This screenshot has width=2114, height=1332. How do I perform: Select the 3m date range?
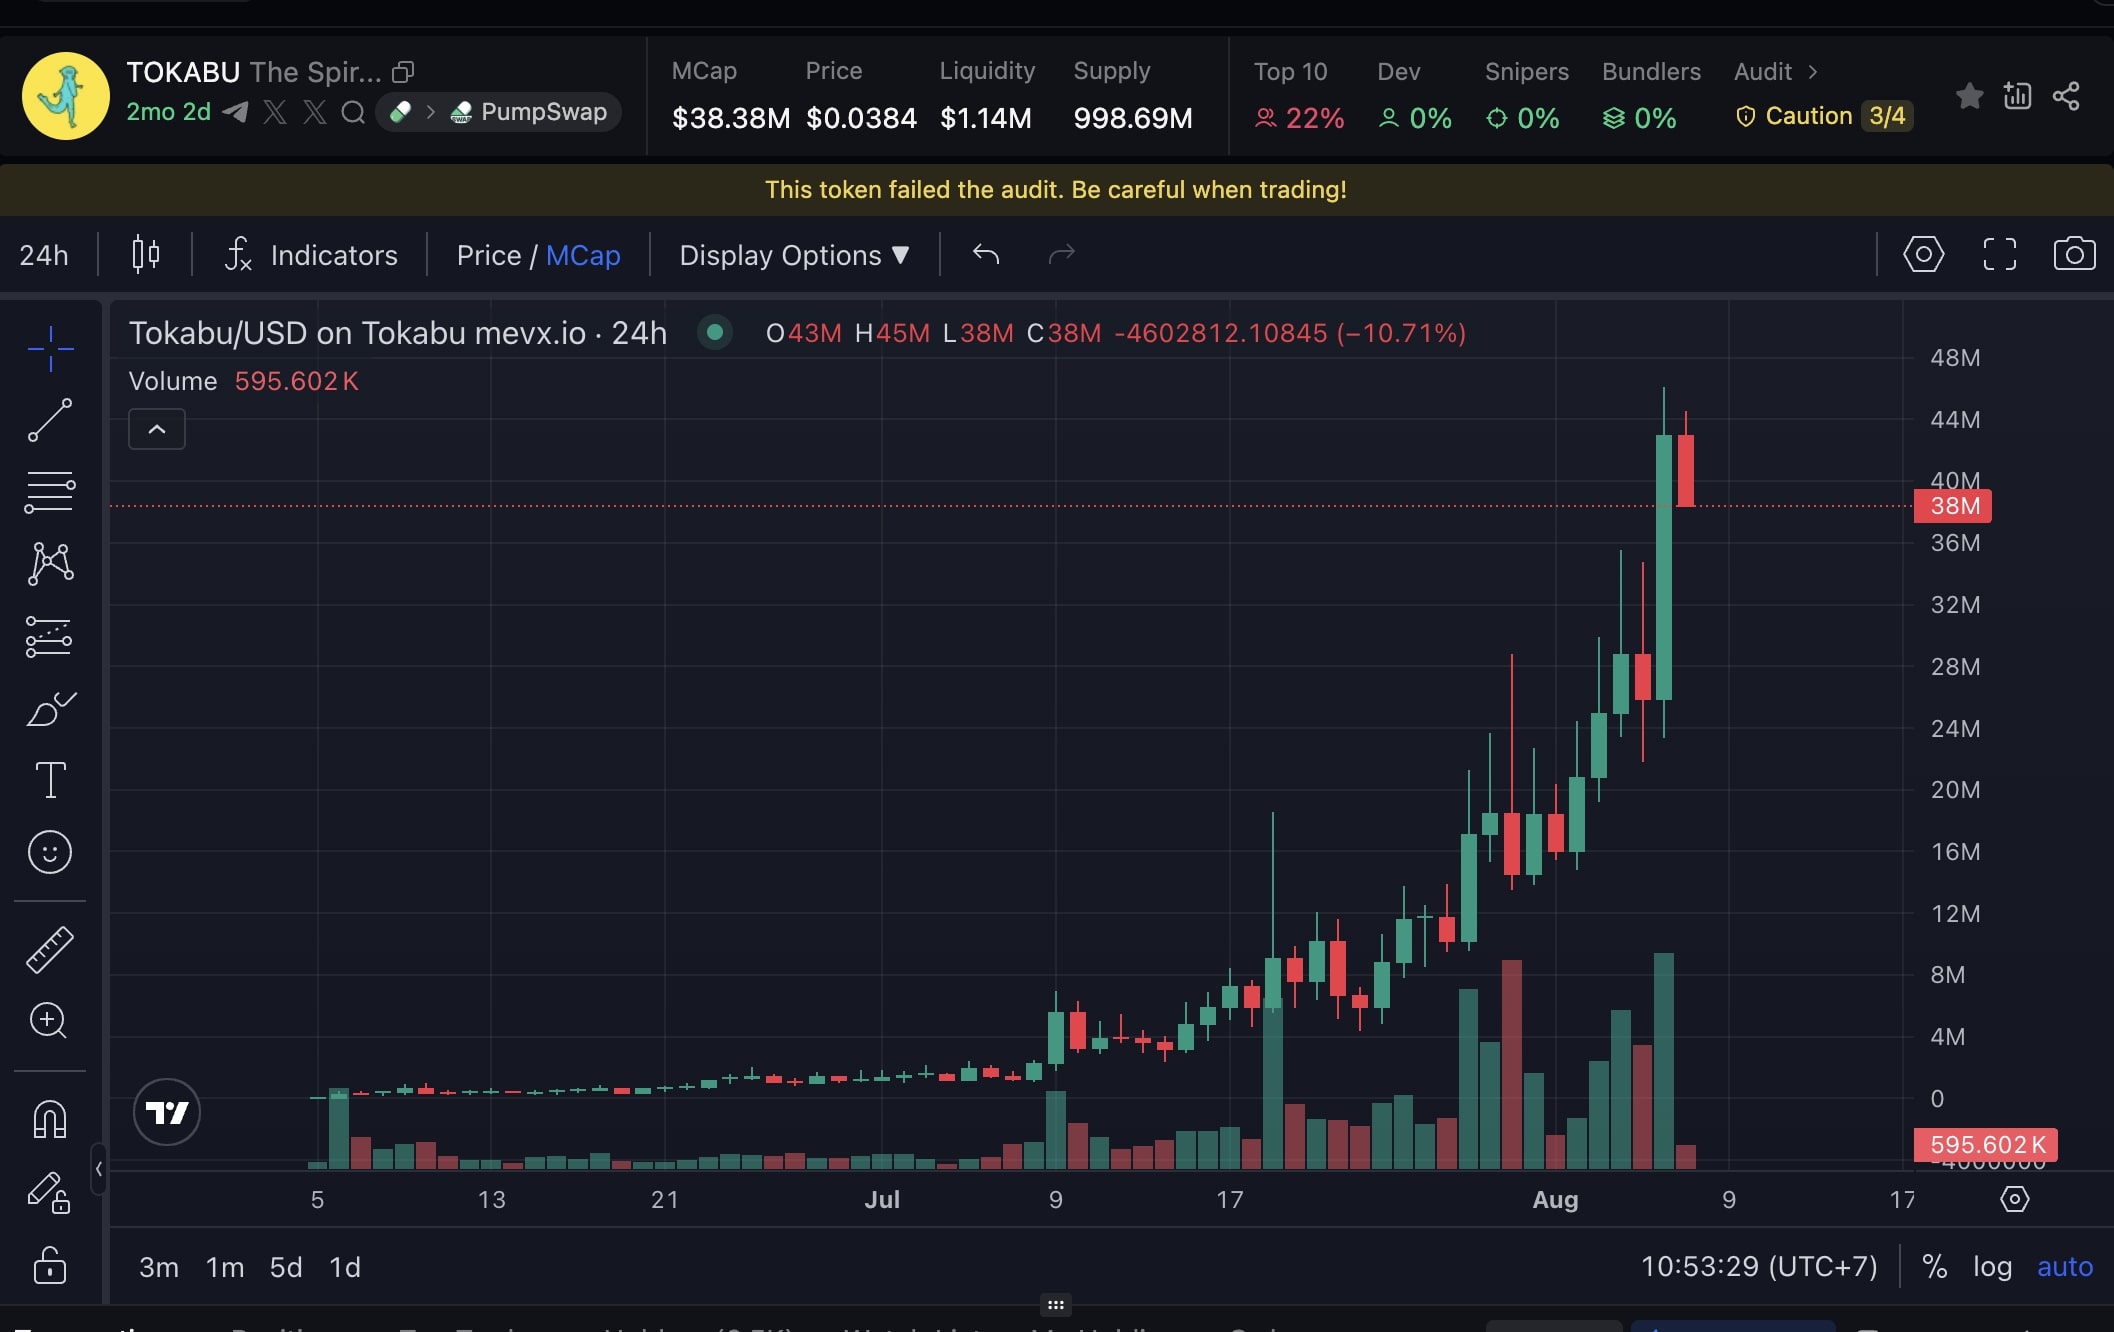click(x=159, y=1267)
